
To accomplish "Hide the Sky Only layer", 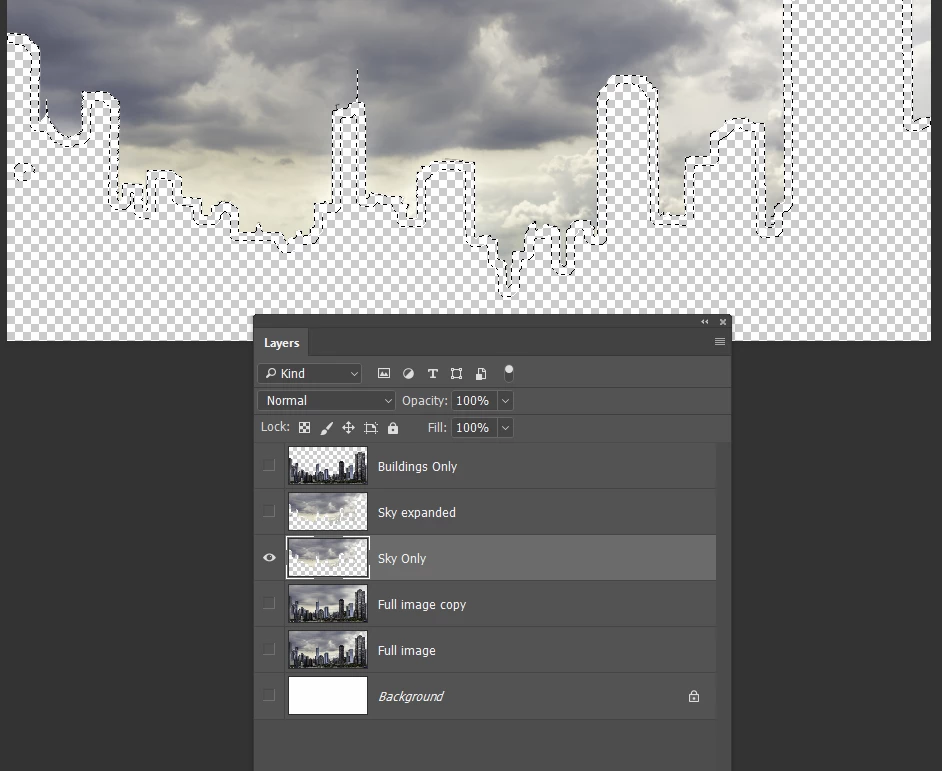I will (269, 558).
